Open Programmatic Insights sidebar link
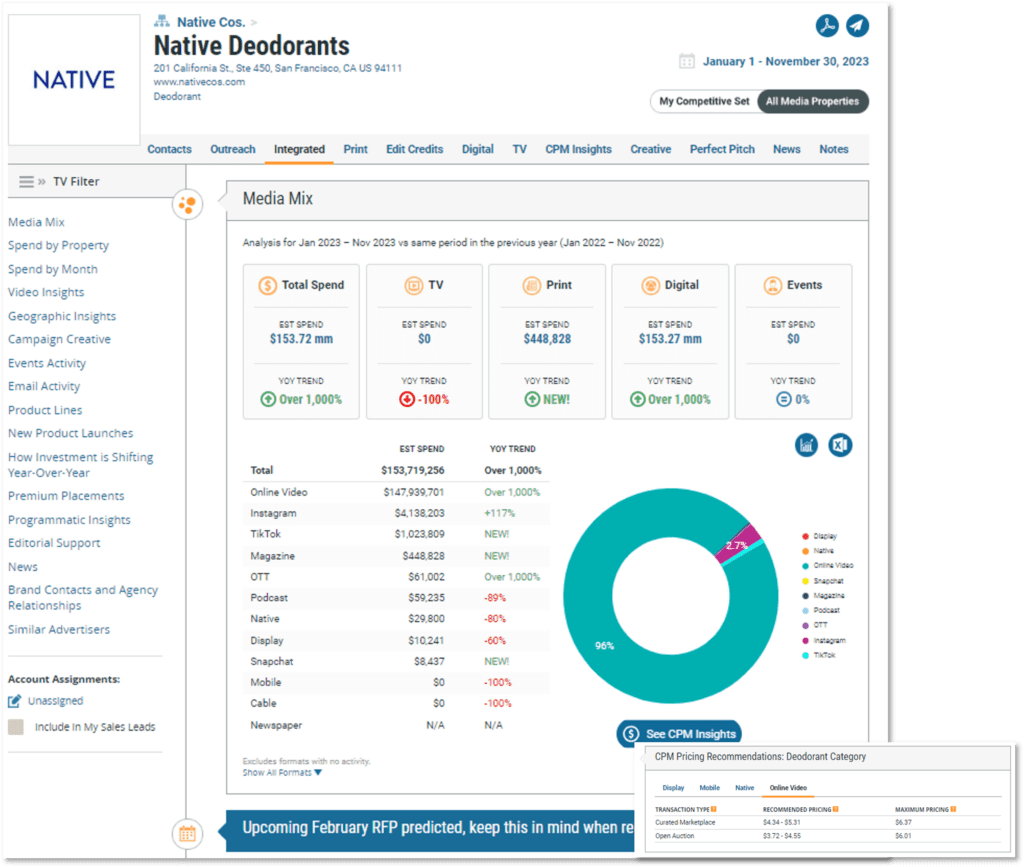1024x867 pixels. click(69, 520)
